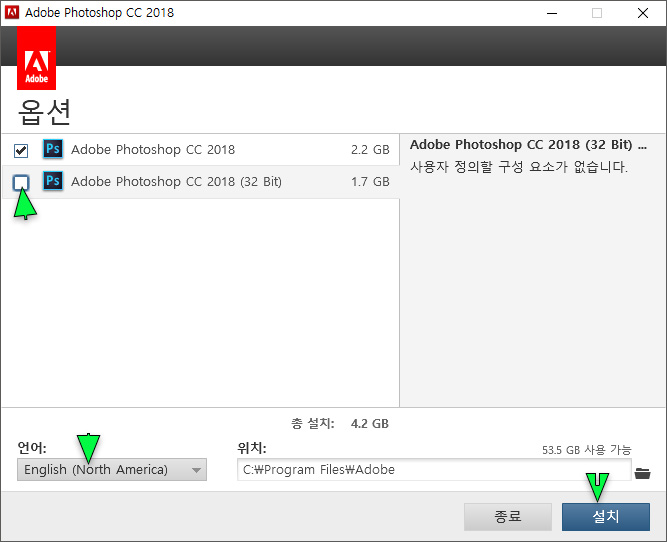This screenshot has width=667, height=542.
Task: Click the 옵션 heading
Action: 44,112
